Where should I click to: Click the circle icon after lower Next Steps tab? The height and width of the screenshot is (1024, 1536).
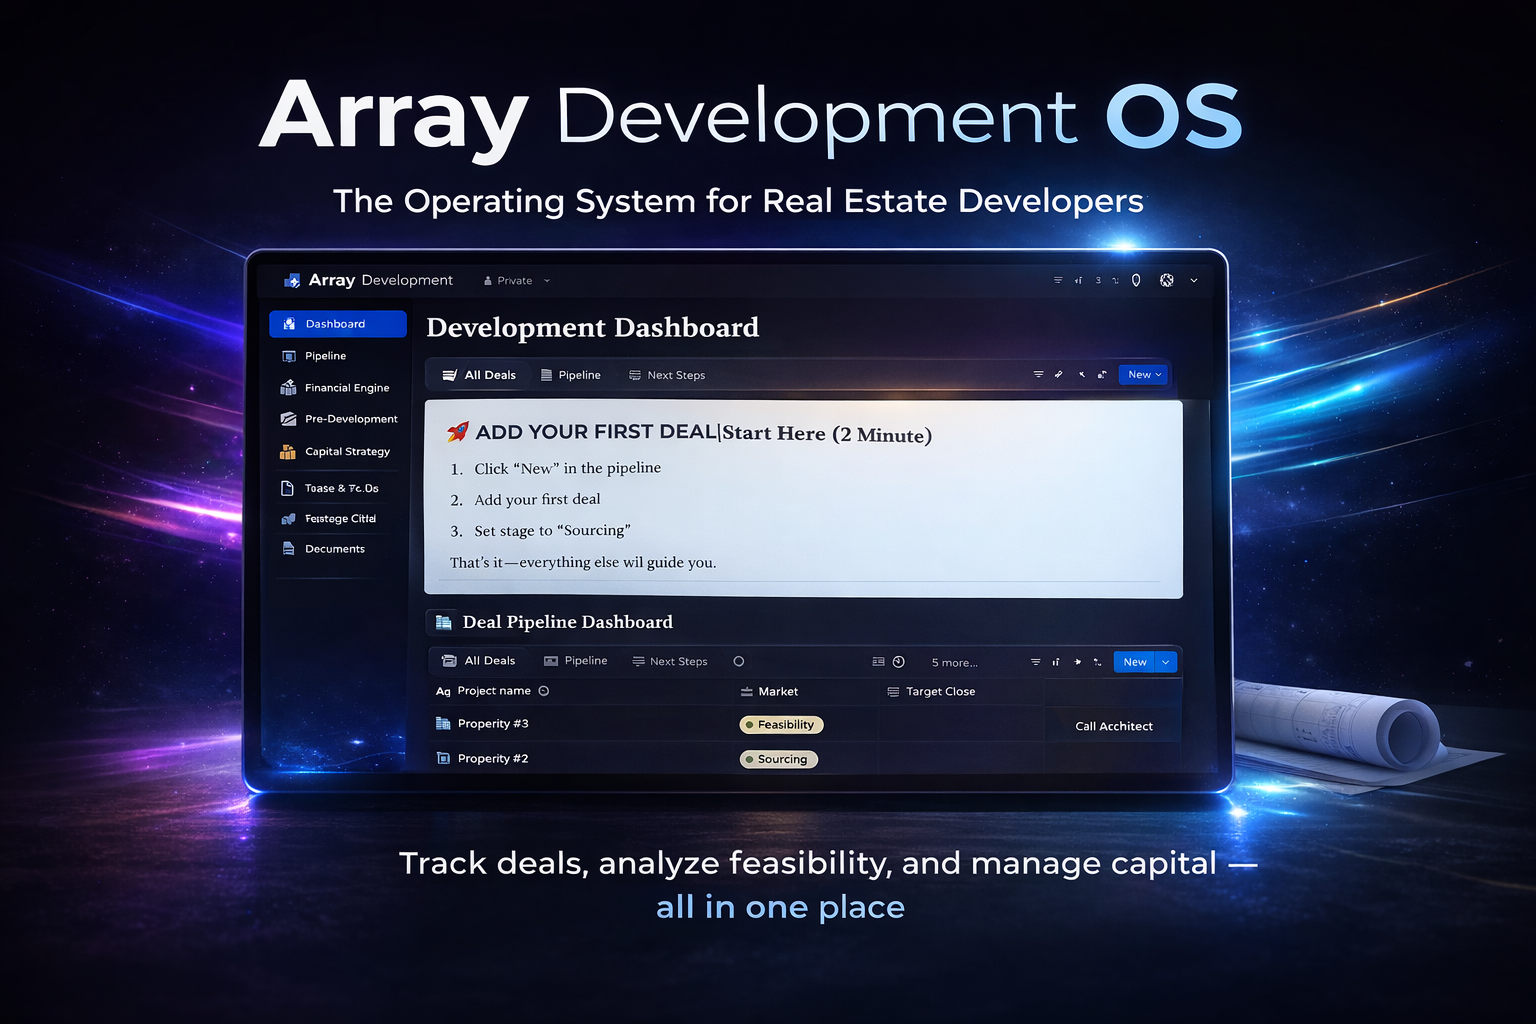739,662
